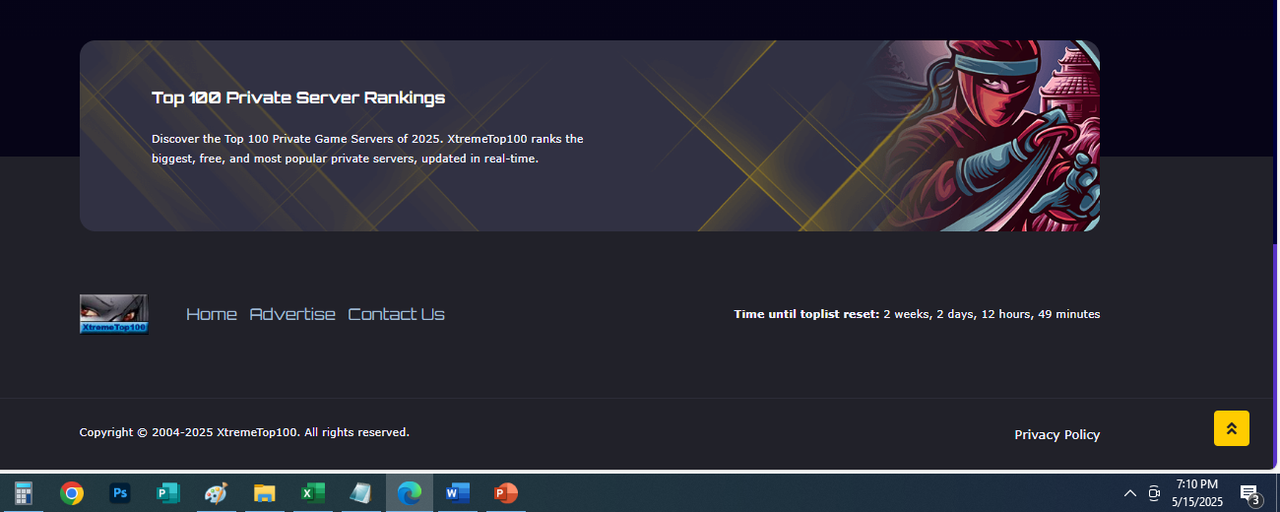Click the XtremeTop100 logo in the footer
This screenshot has height=512, width=1280.
pyautogui.click(x=114, y=314)
